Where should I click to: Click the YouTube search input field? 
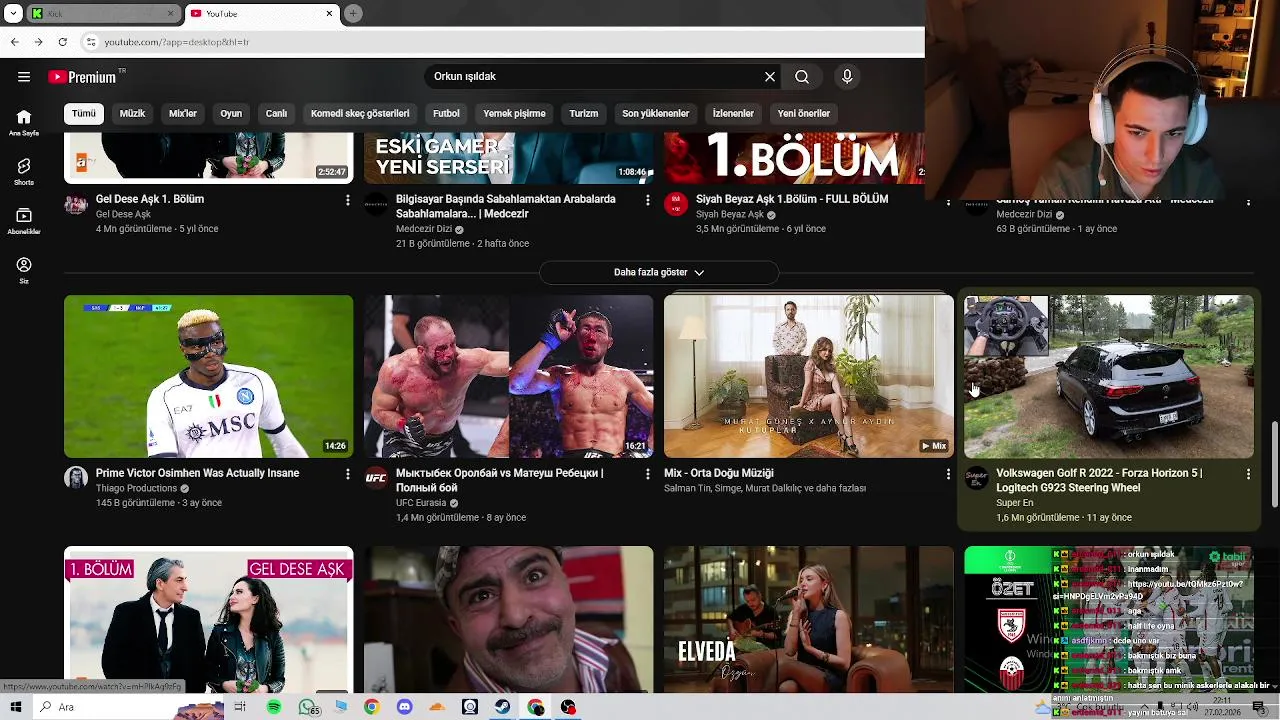coord(595,77)
